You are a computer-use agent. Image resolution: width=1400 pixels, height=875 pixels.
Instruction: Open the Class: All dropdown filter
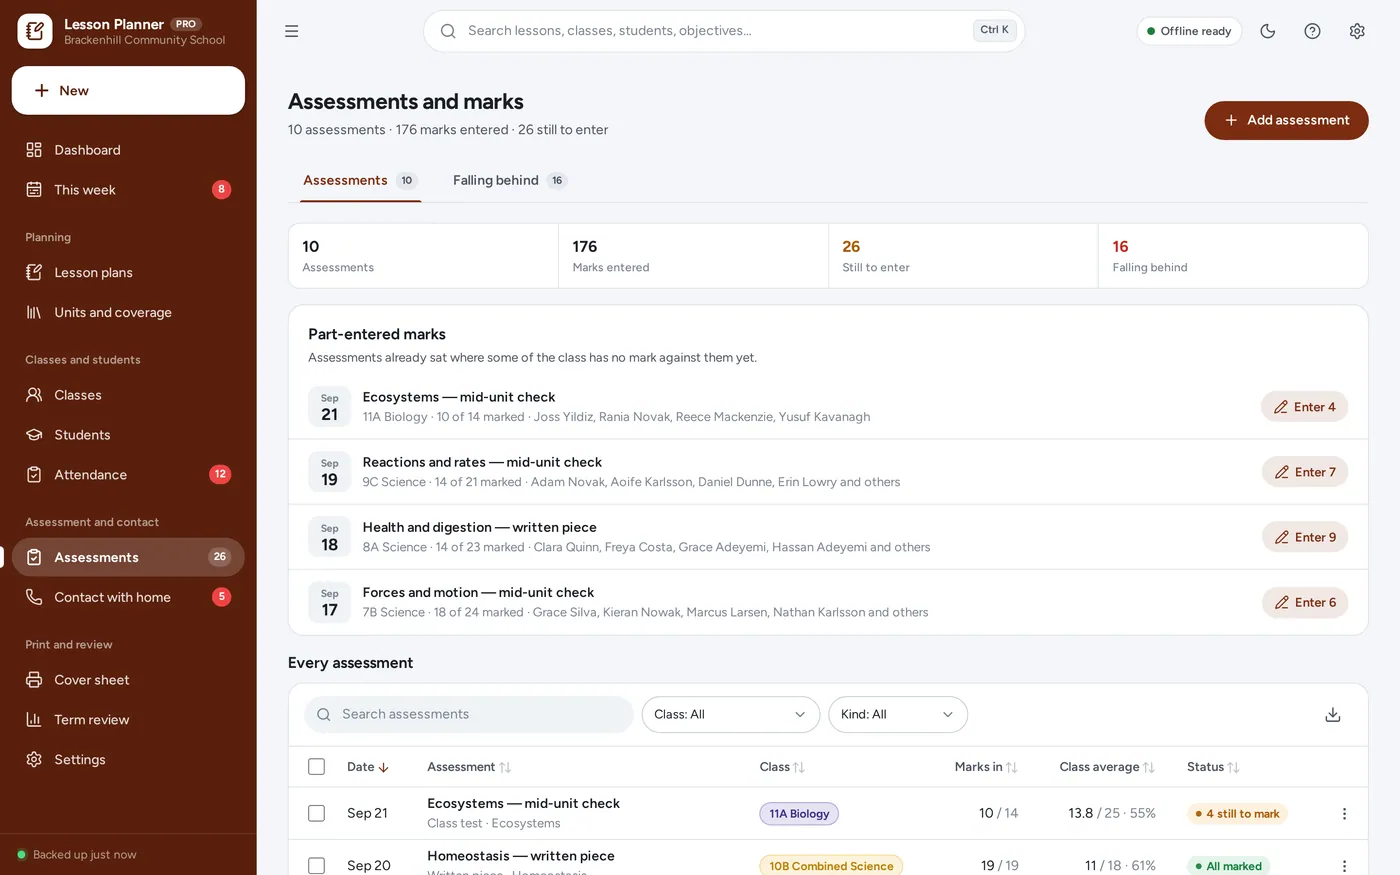(730, 714)
